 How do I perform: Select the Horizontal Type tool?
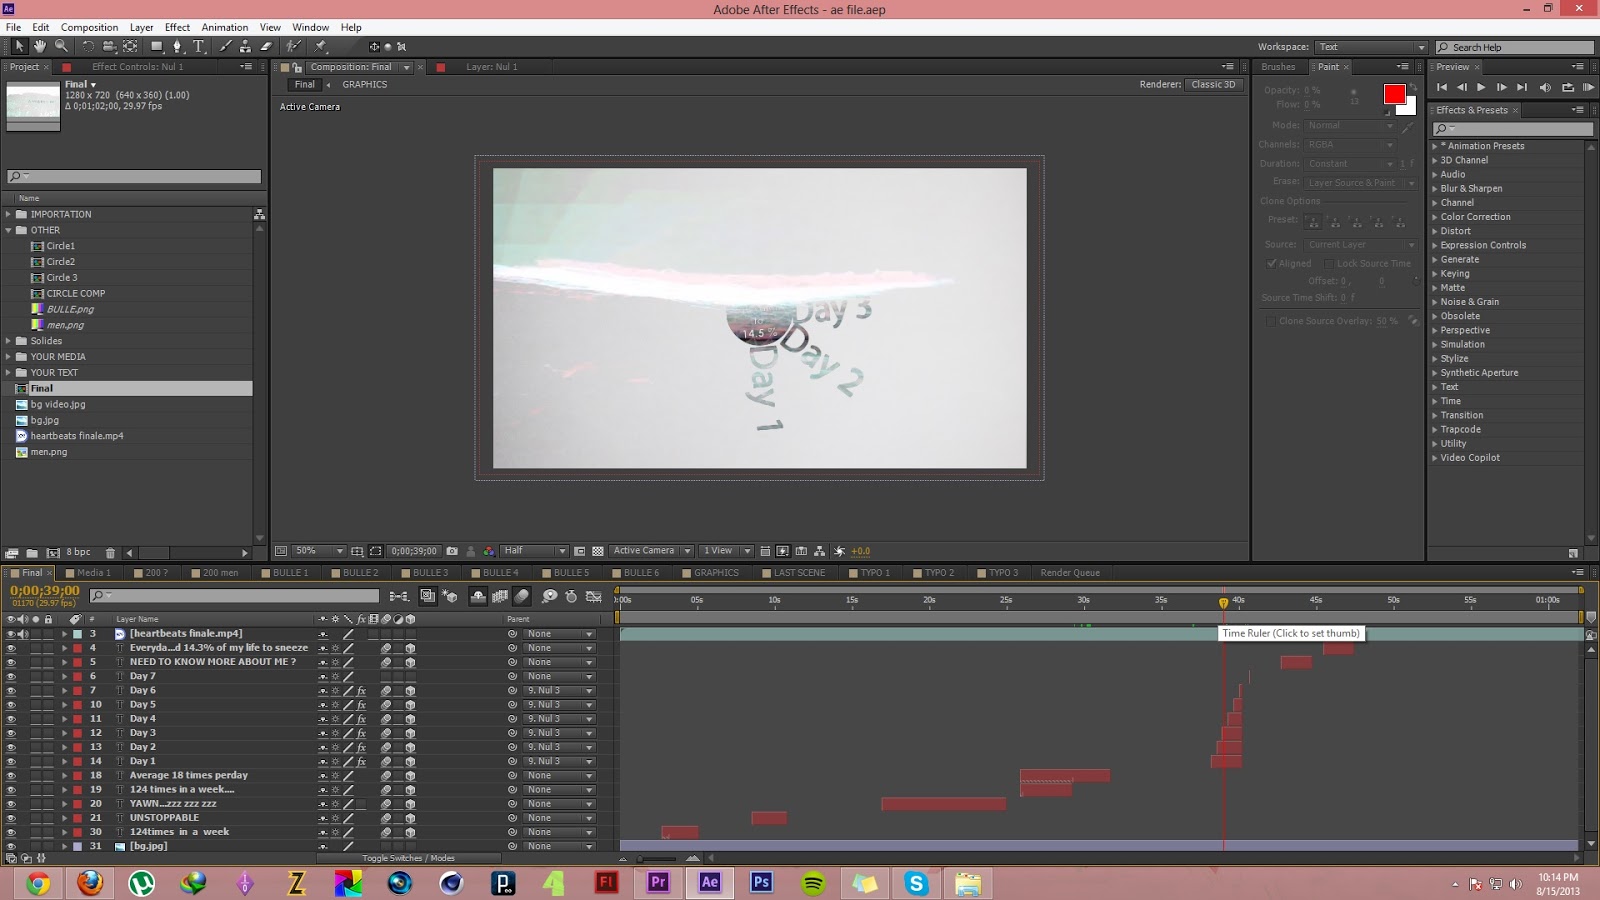click(199, 46)
